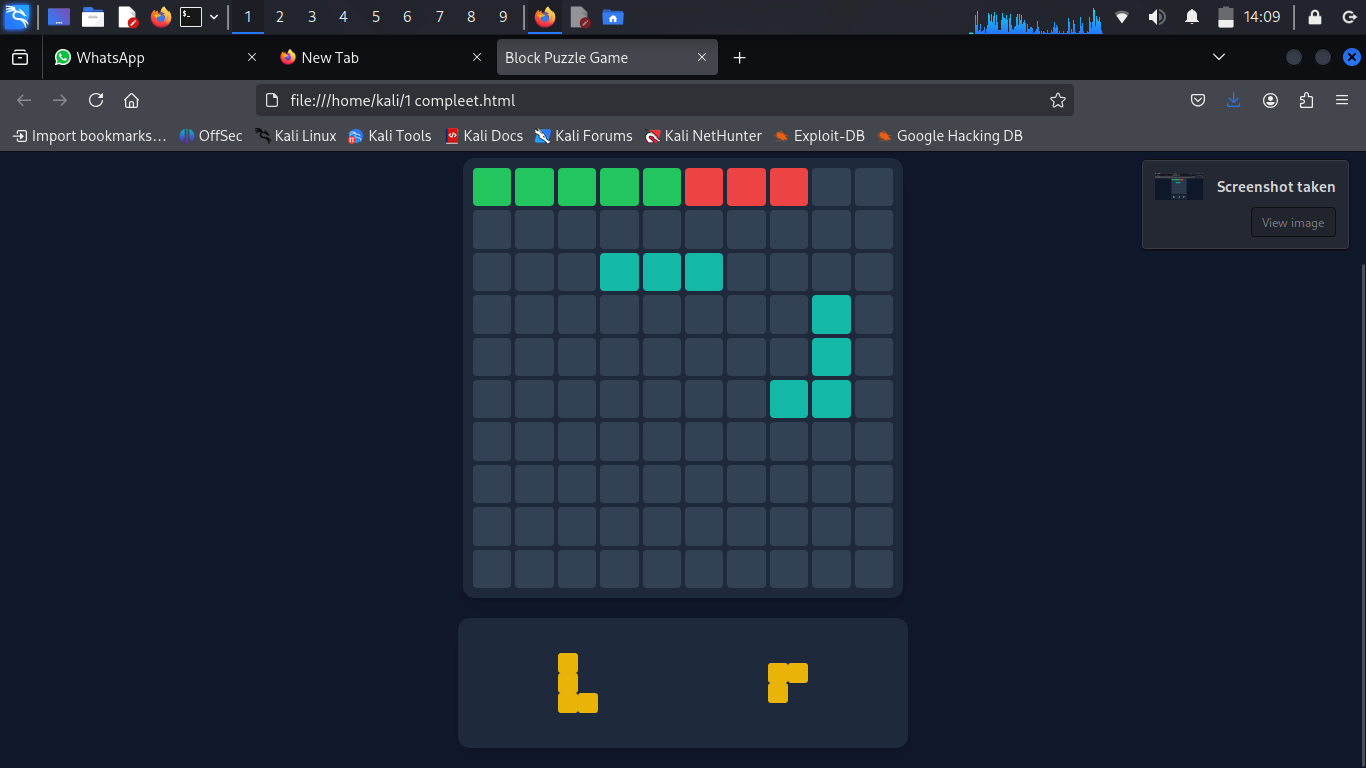
Task: Open the Firefox downloads panel
Action: (1233, 100)
